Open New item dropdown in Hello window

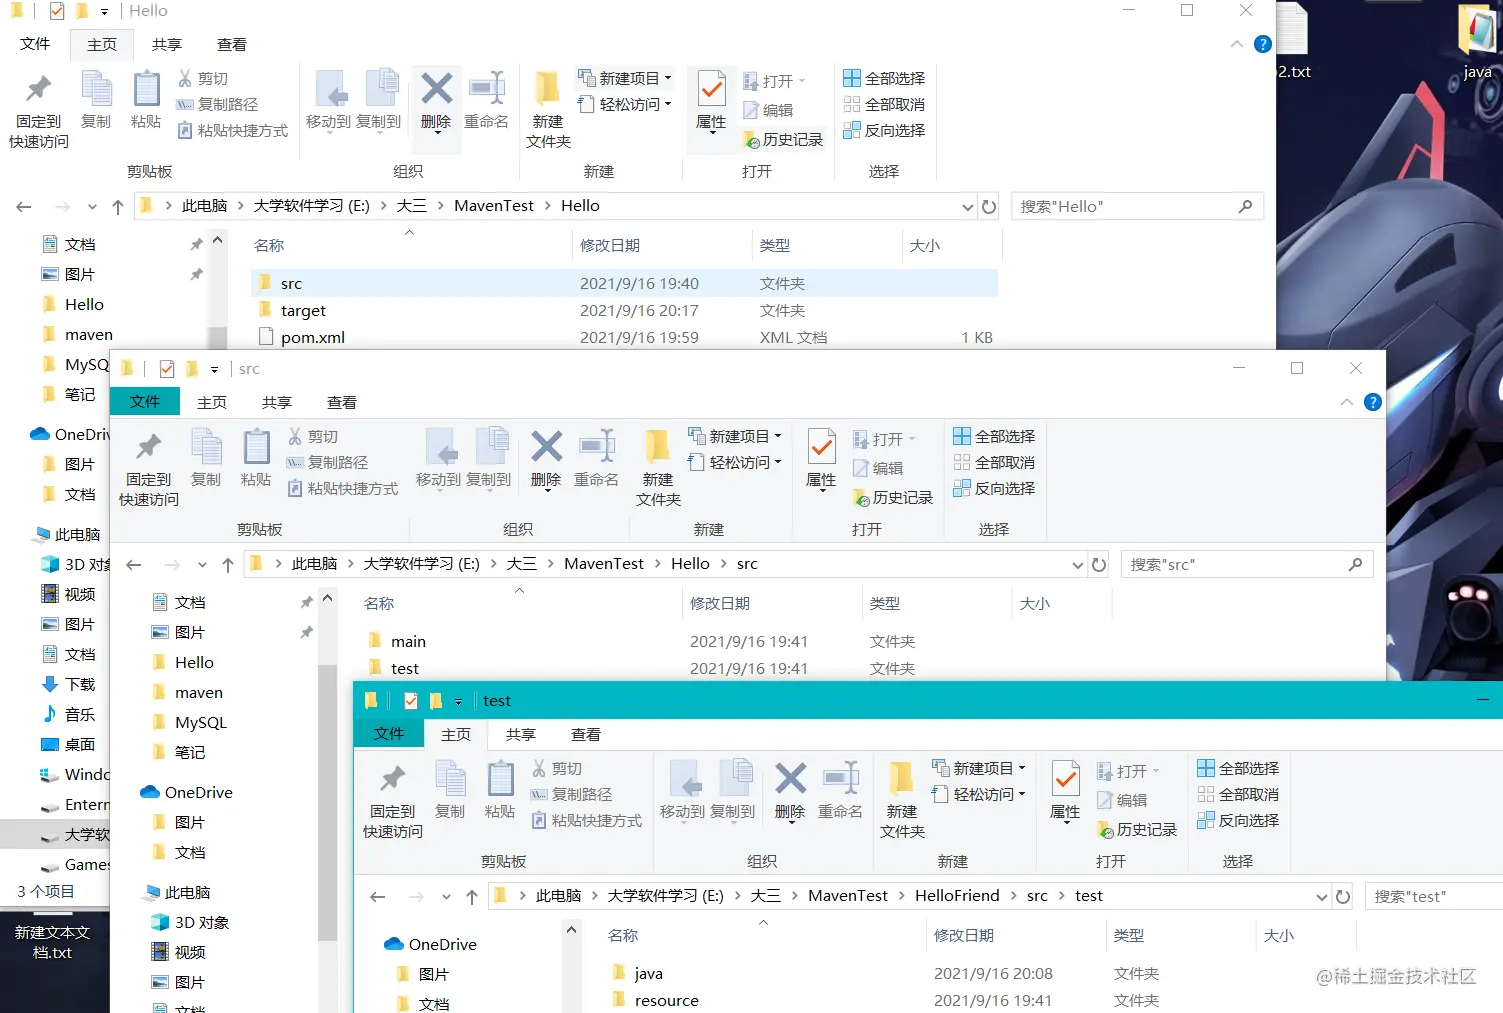point(625,78)
